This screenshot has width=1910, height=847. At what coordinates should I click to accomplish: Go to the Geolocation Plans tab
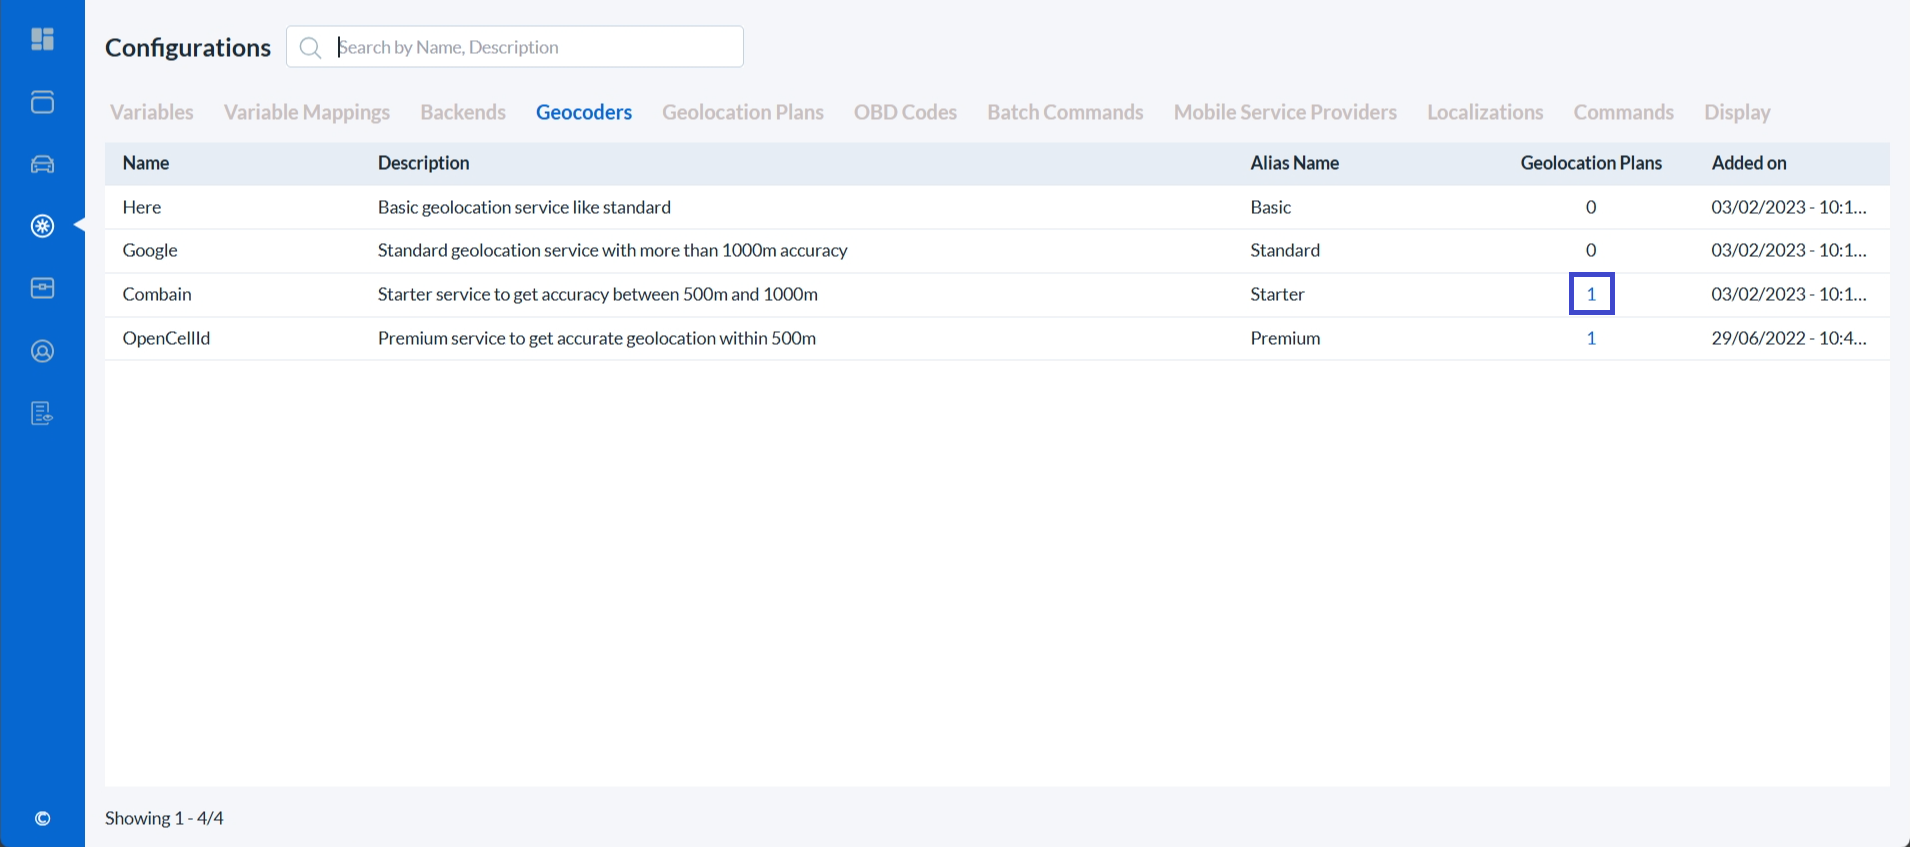[742, 112]
